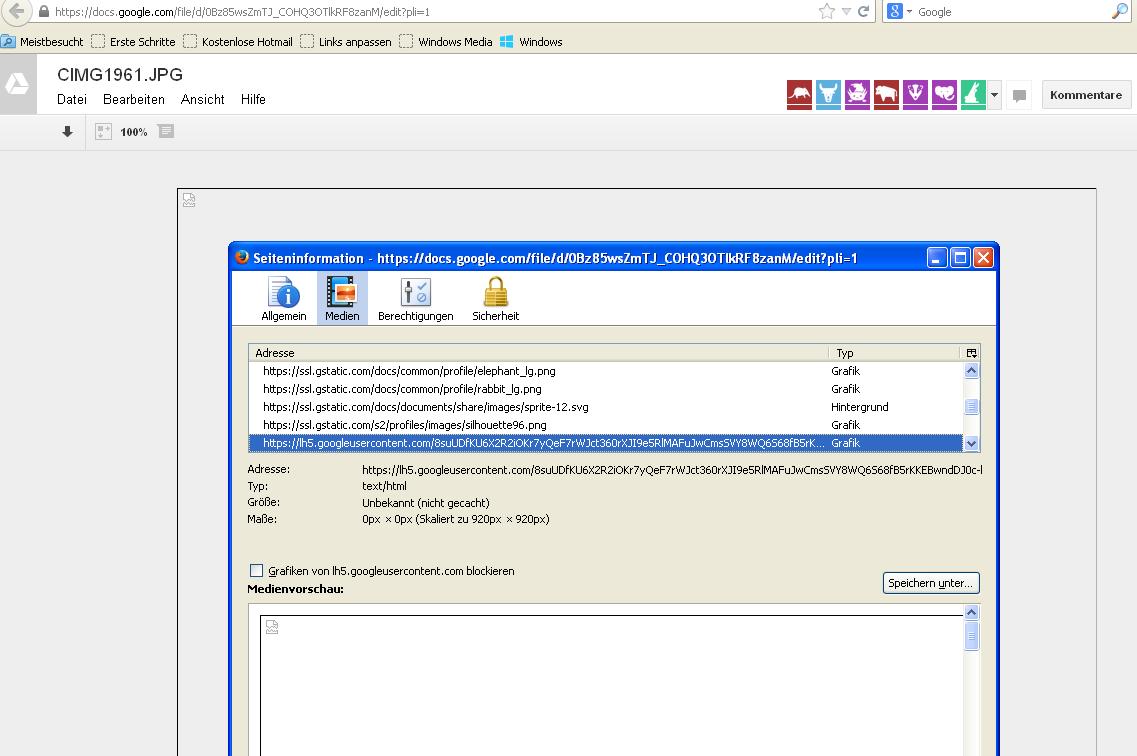Click the fit-to-page zoom icon

point(104,131)
